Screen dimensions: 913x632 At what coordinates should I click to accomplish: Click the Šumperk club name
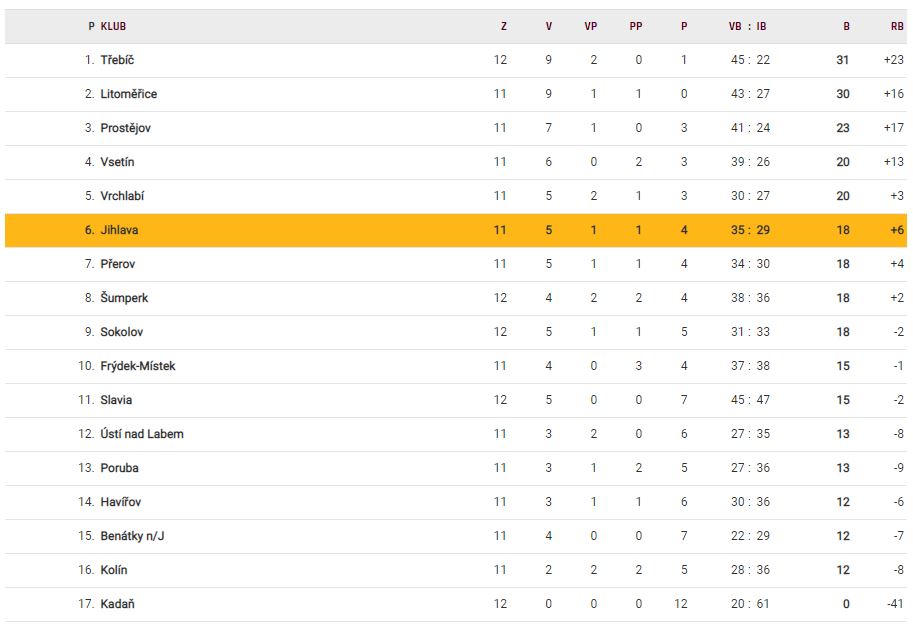click(124, 298)
